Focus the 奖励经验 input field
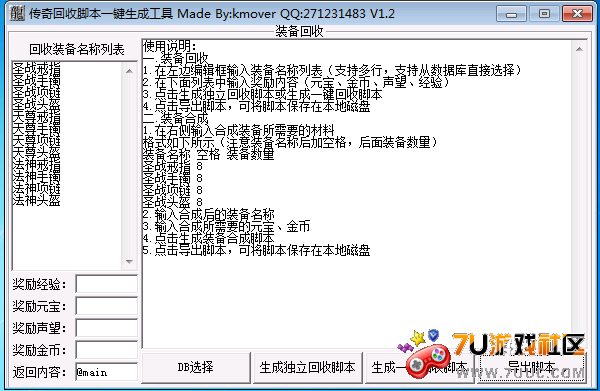Image resolution: width=600 pixels, height=391 pixels. pos(106,284)
